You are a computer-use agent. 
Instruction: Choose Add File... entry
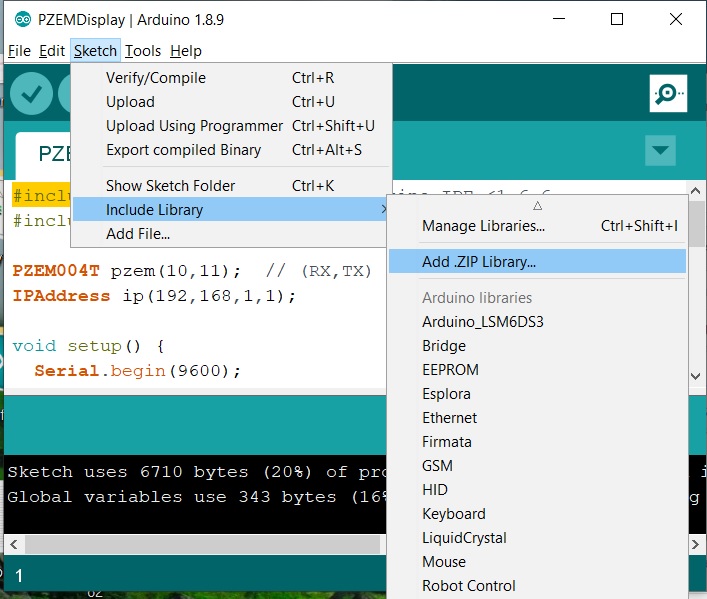[x=230, y=234]
